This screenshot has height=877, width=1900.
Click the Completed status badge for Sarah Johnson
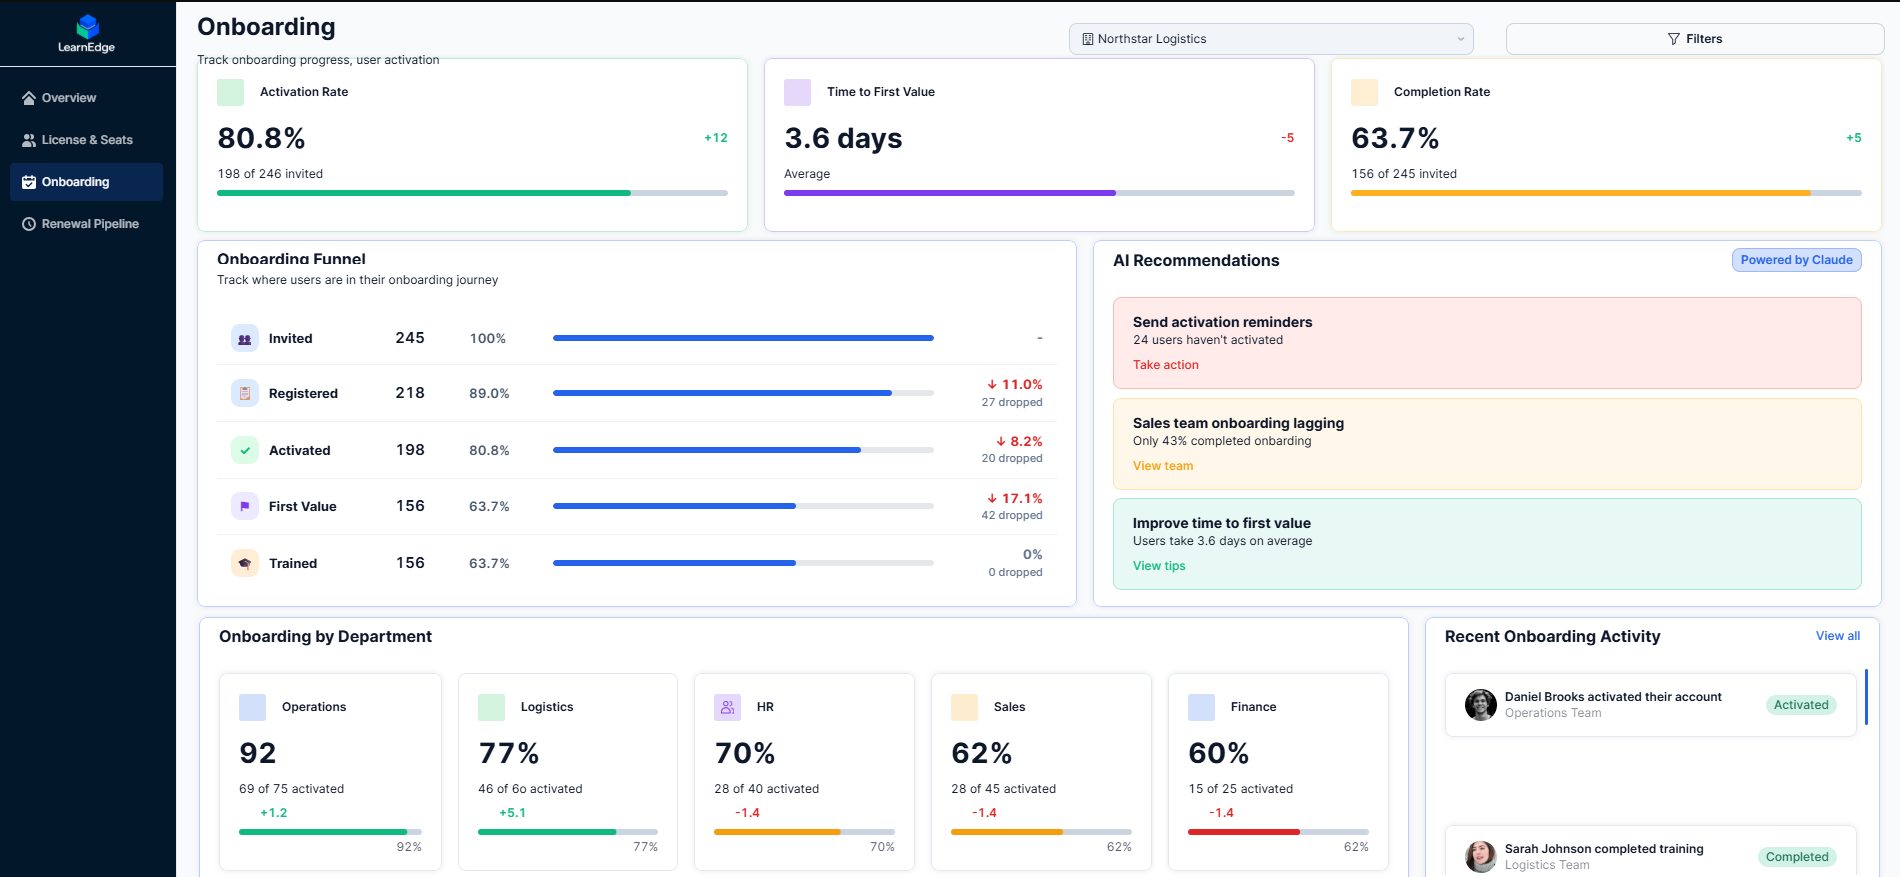coord(1797,857)
